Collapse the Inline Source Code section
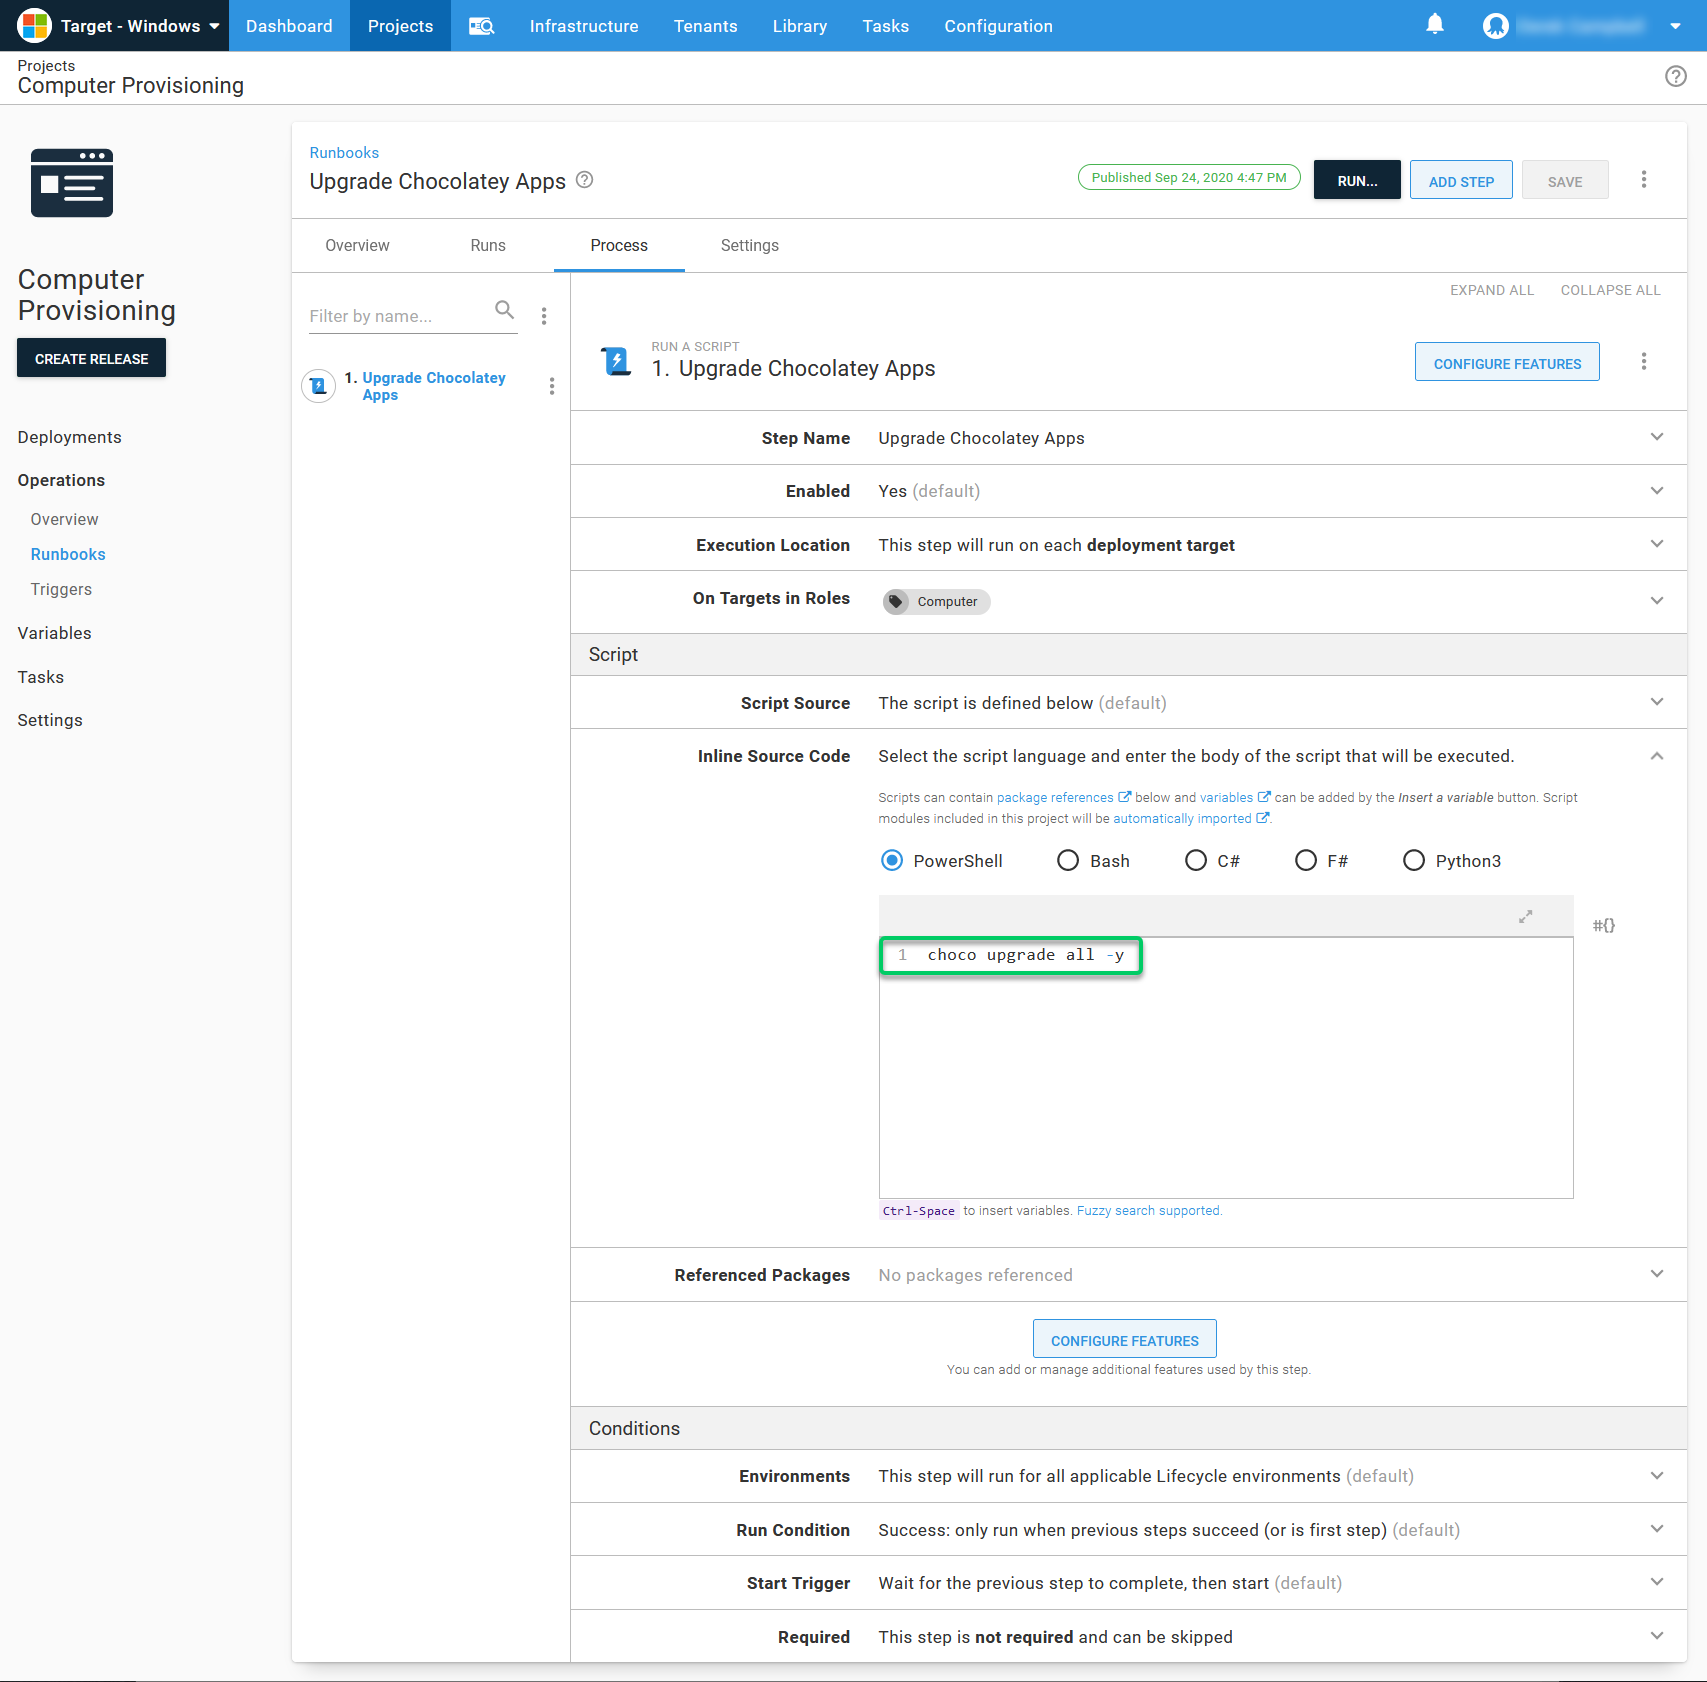 [x=1657, y=756]
